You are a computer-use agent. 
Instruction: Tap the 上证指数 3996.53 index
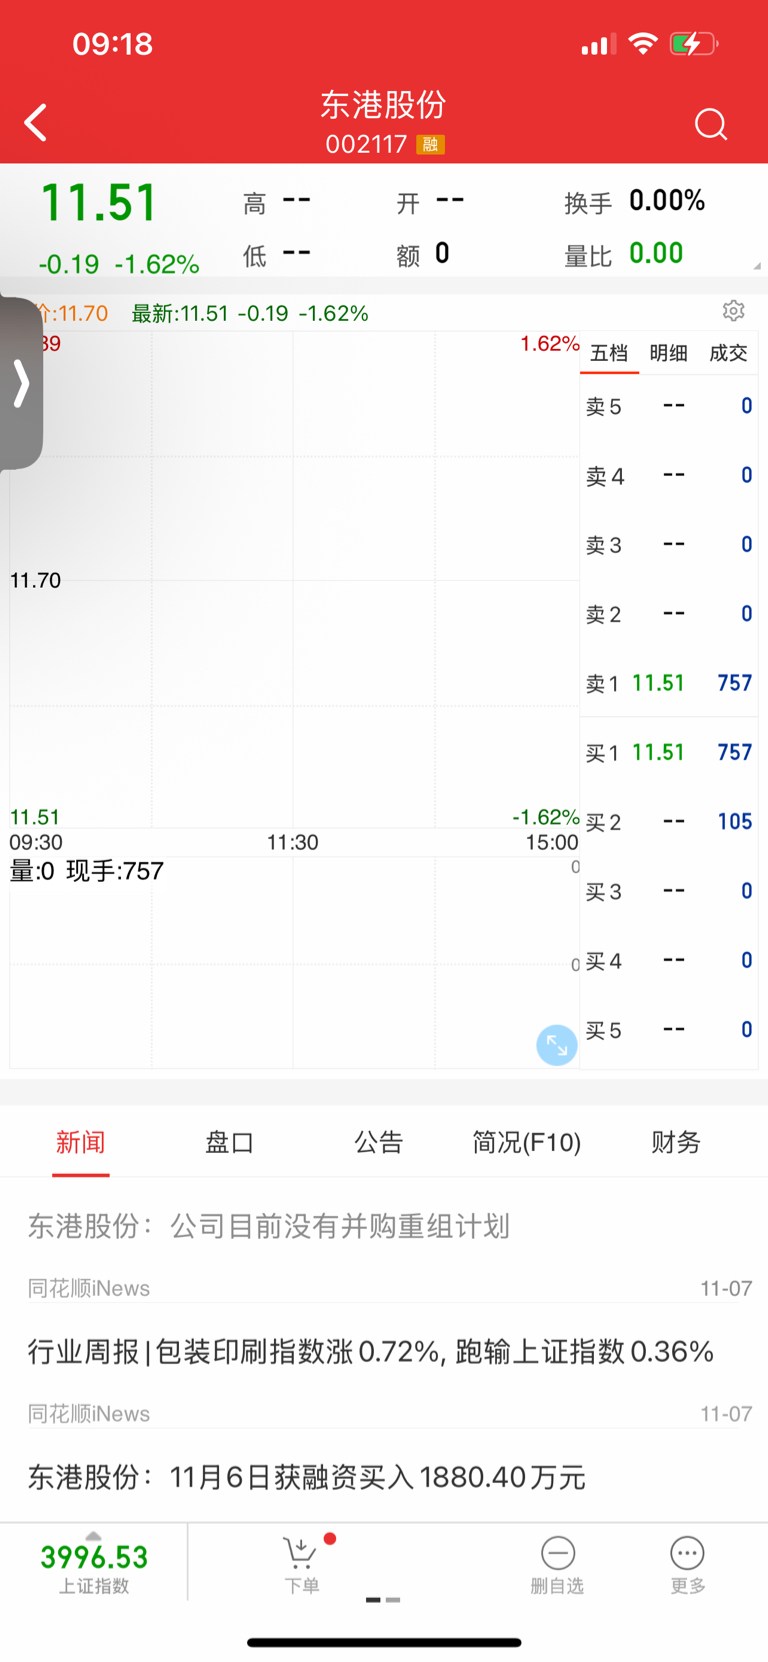94,1565
